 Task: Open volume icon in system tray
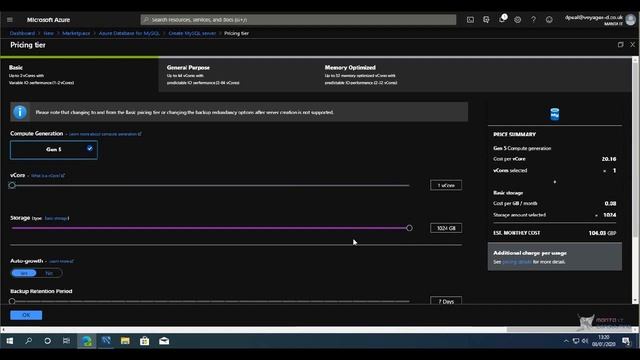585,341
